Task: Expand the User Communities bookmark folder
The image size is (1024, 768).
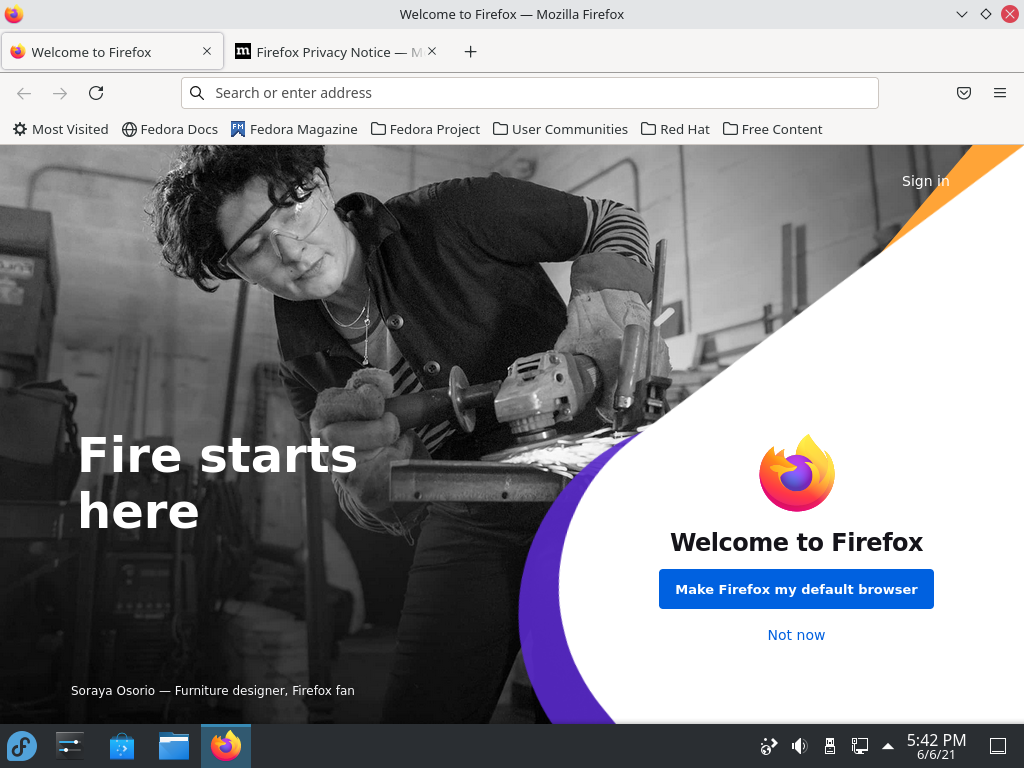Action: point(560,129)
